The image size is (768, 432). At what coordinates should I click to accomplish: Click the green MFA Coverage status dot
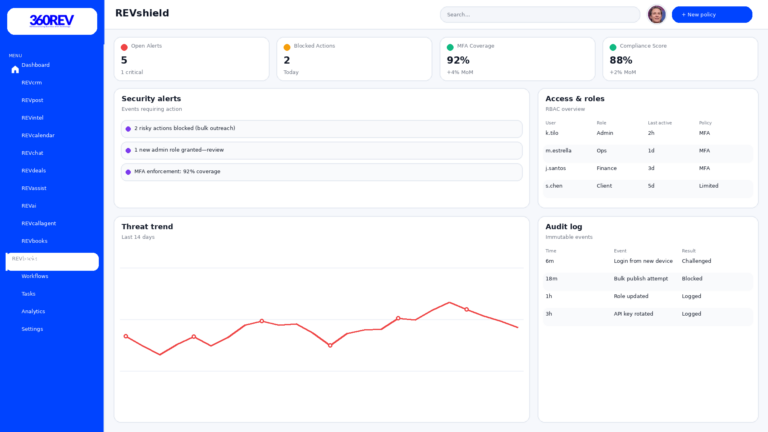tap(450, 47)
